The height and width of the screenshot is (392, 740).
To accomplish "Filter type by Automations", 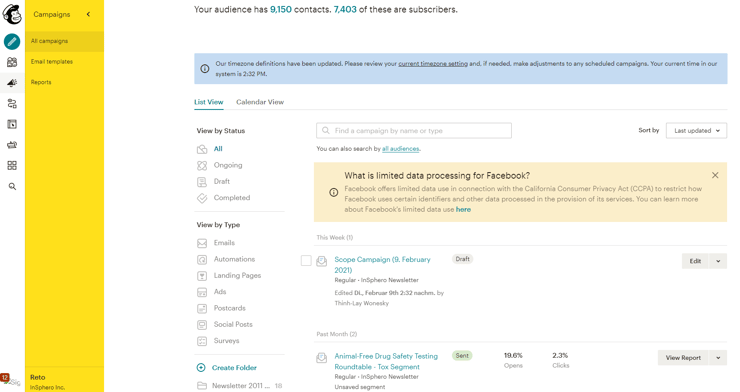I will (234, 259).
